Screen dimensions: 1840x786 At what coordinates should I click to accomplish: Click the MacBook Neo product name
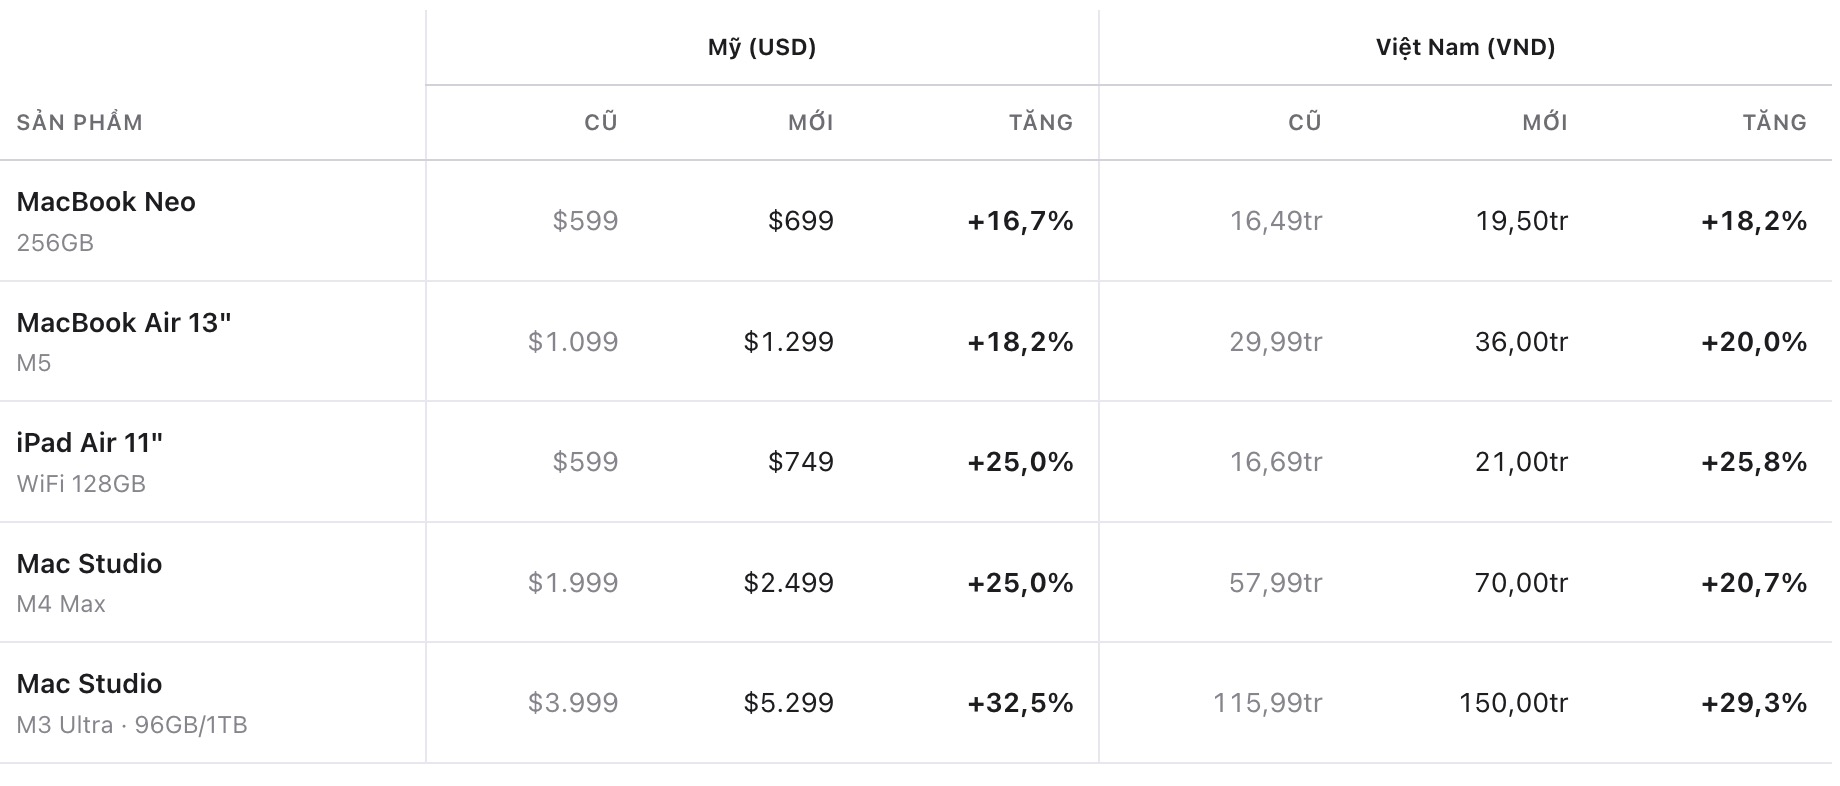pos(106,202)
